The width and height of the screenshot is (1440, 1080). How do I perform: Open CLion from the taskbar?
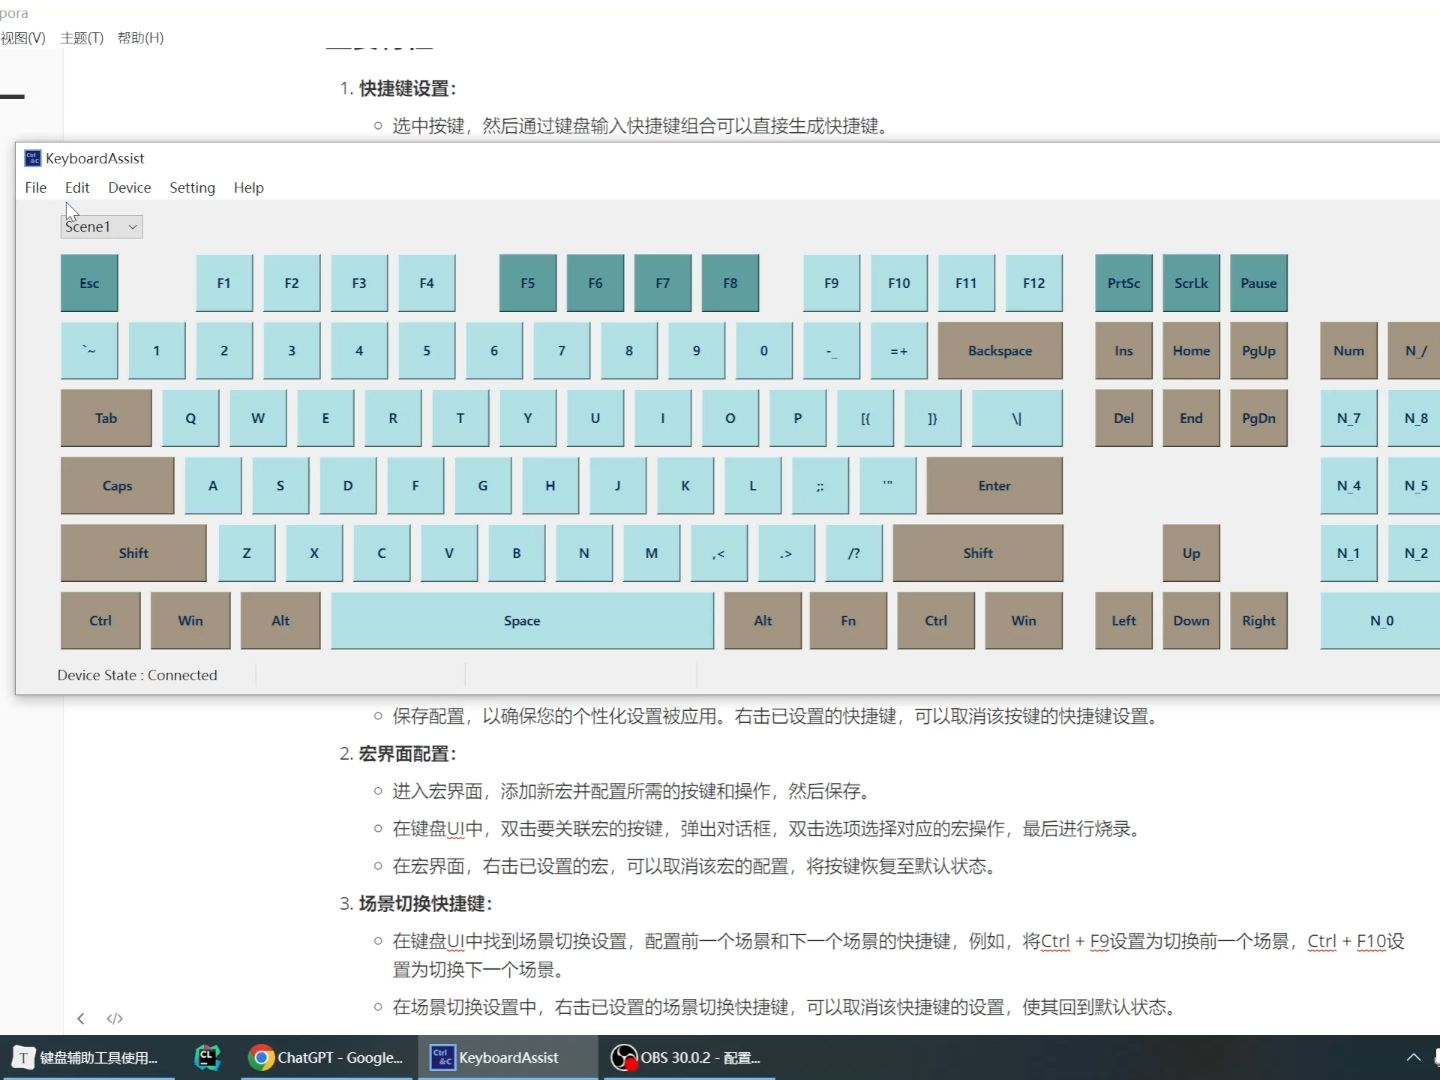[x=207, y=1057]
